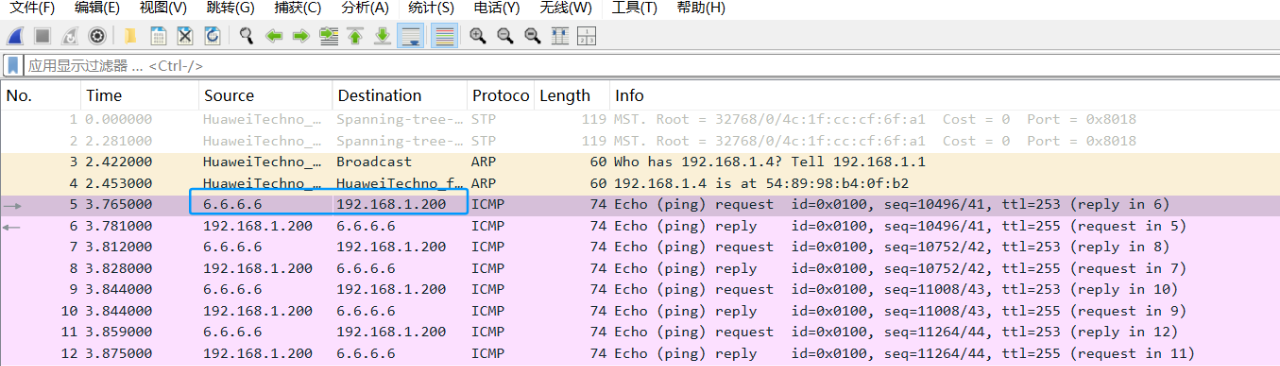Open the display filter bookmark dropdown
This screenshot has width=1280, height=366.
13,65
